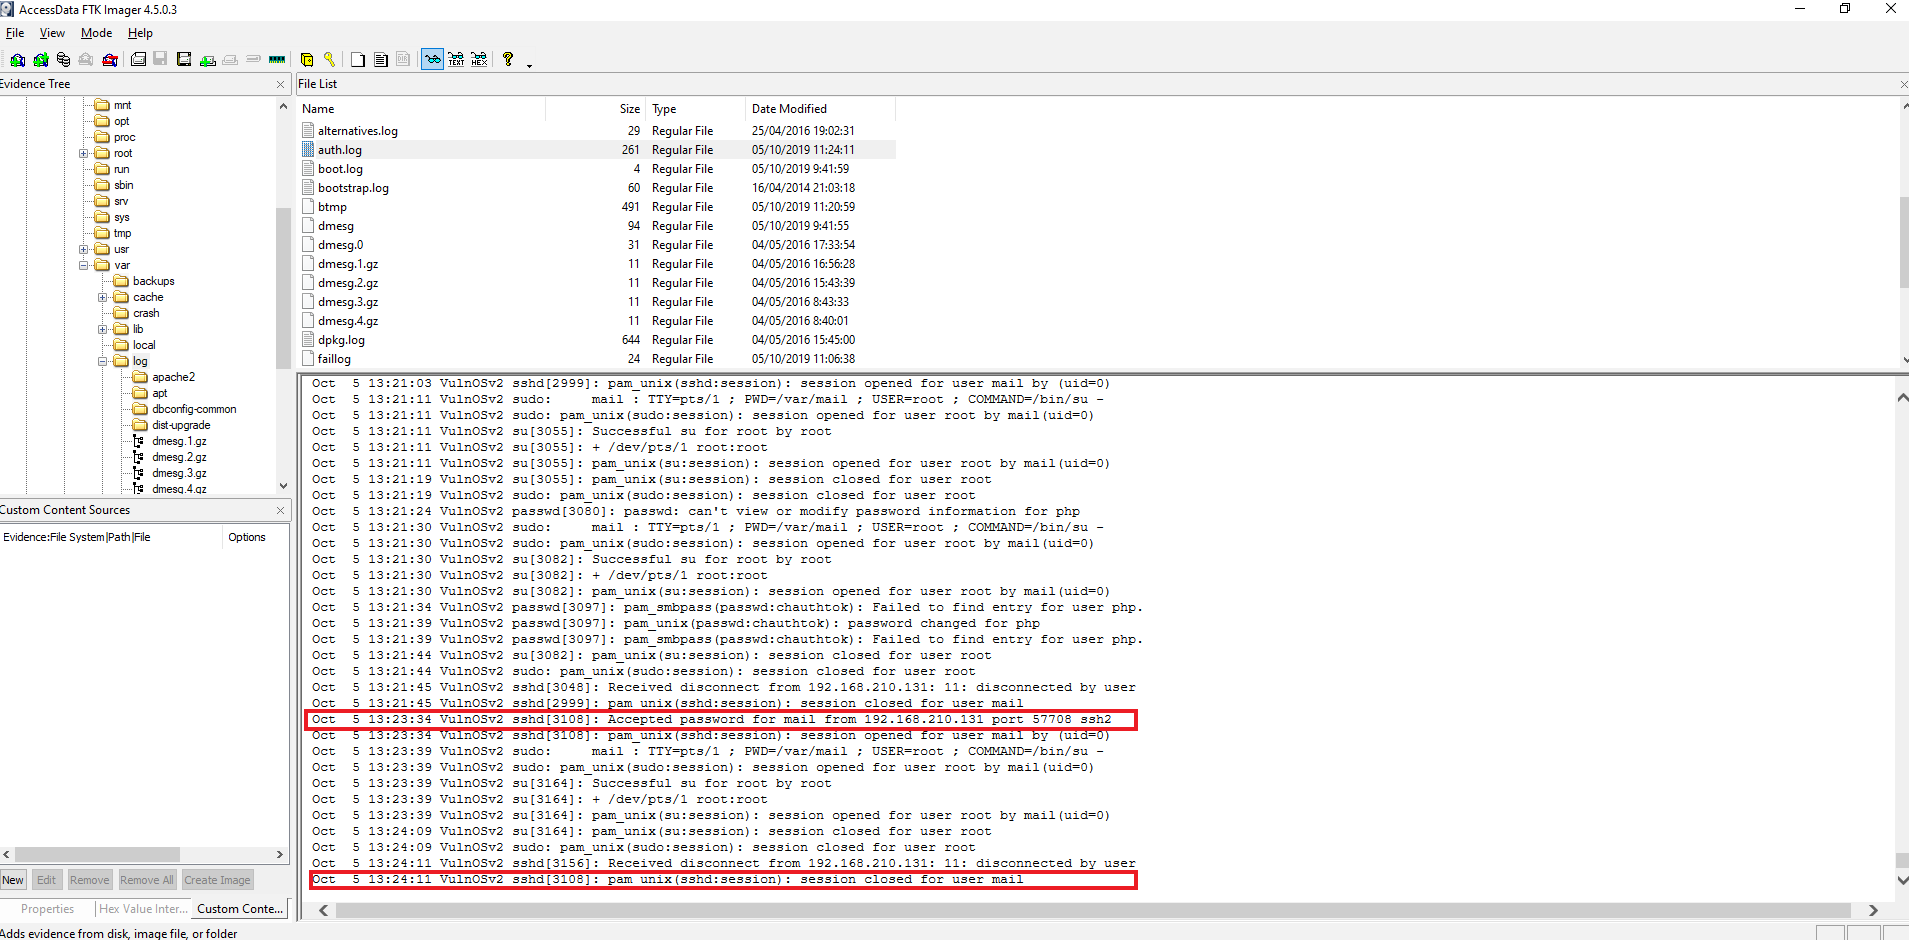Open the Create Disk Image tool
1909x940 pixels.
click(x=138, y=60)
